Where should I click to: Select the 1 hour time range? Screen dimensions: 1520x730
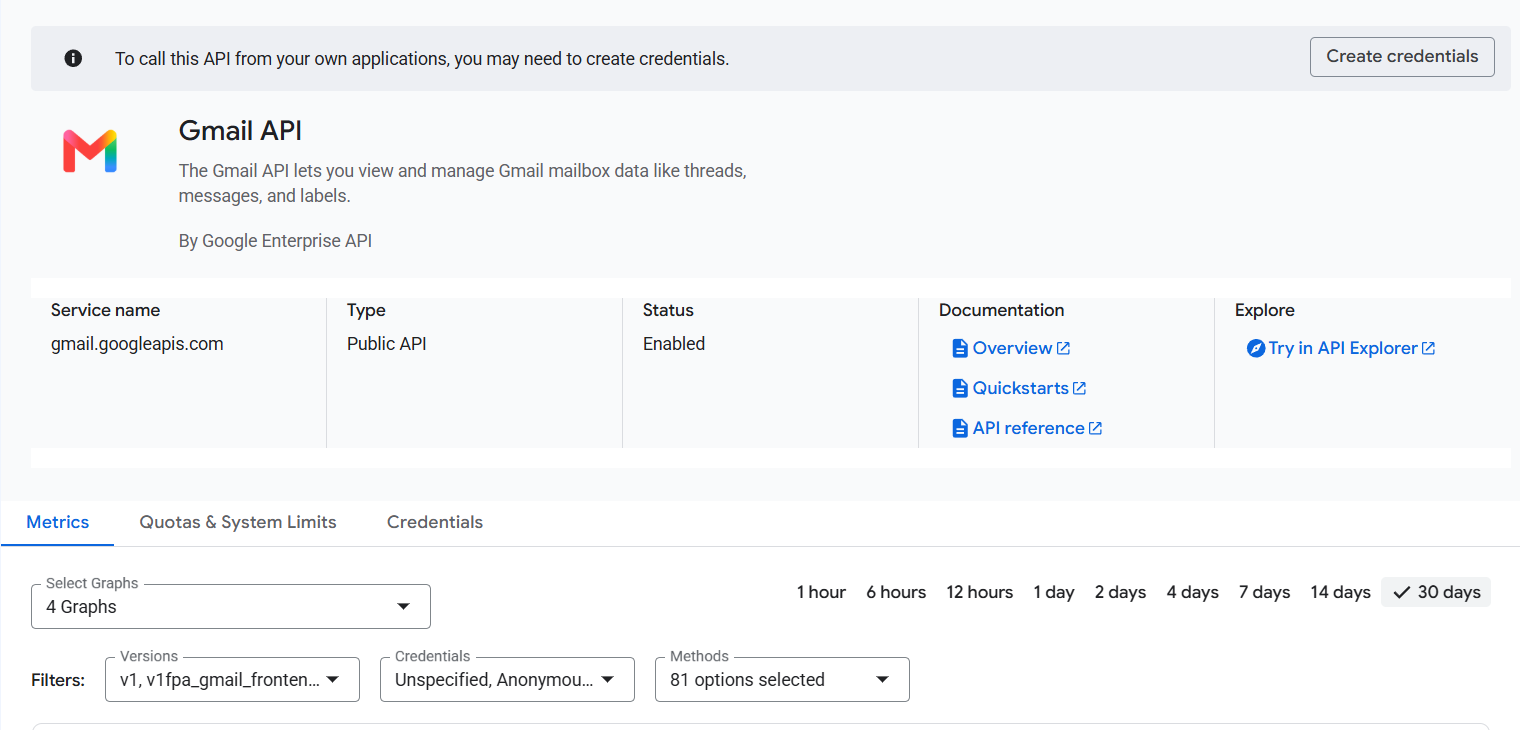point(821,592)
